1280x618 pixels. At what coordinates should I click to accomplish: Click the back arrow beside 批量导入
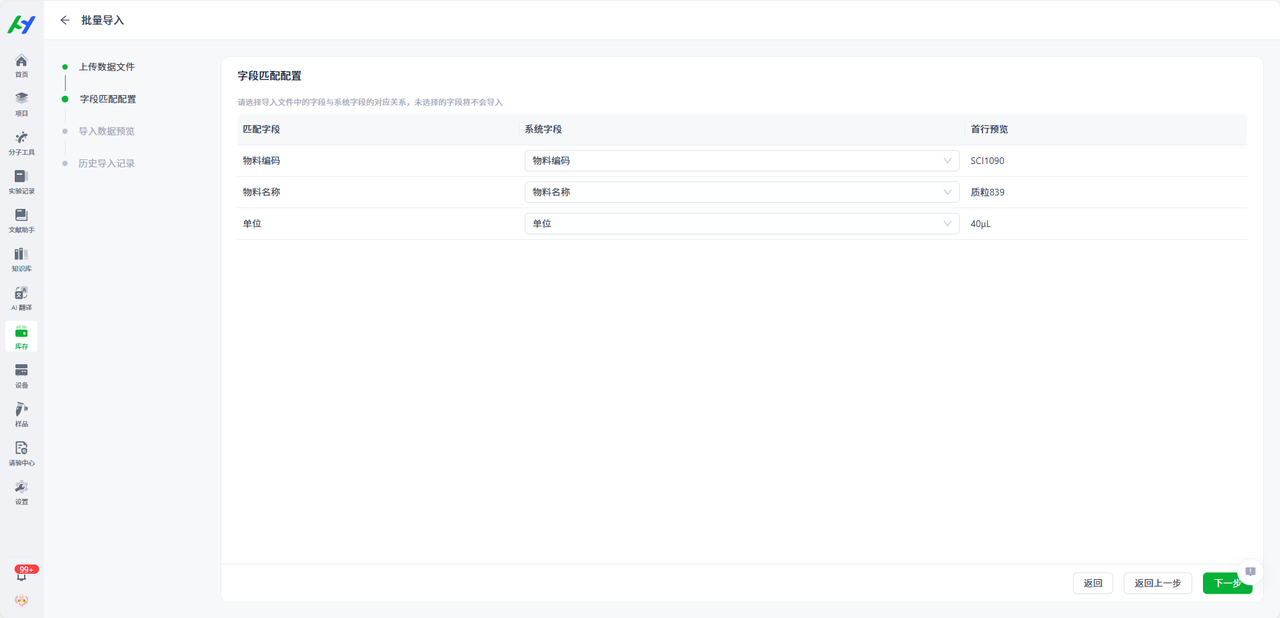pos(65,20)
